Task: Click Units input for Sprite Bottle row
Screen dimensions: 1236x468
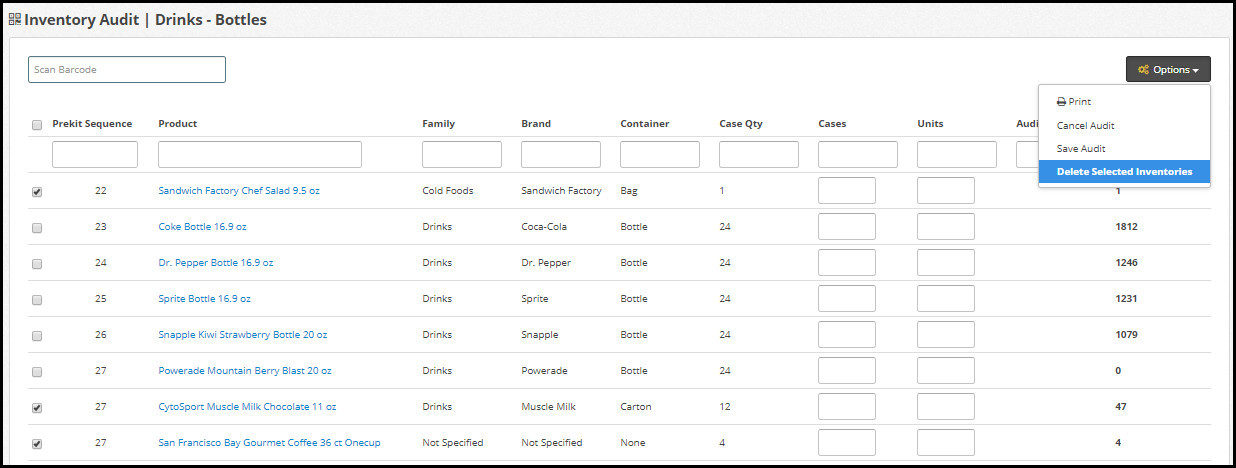Action: 946,298
